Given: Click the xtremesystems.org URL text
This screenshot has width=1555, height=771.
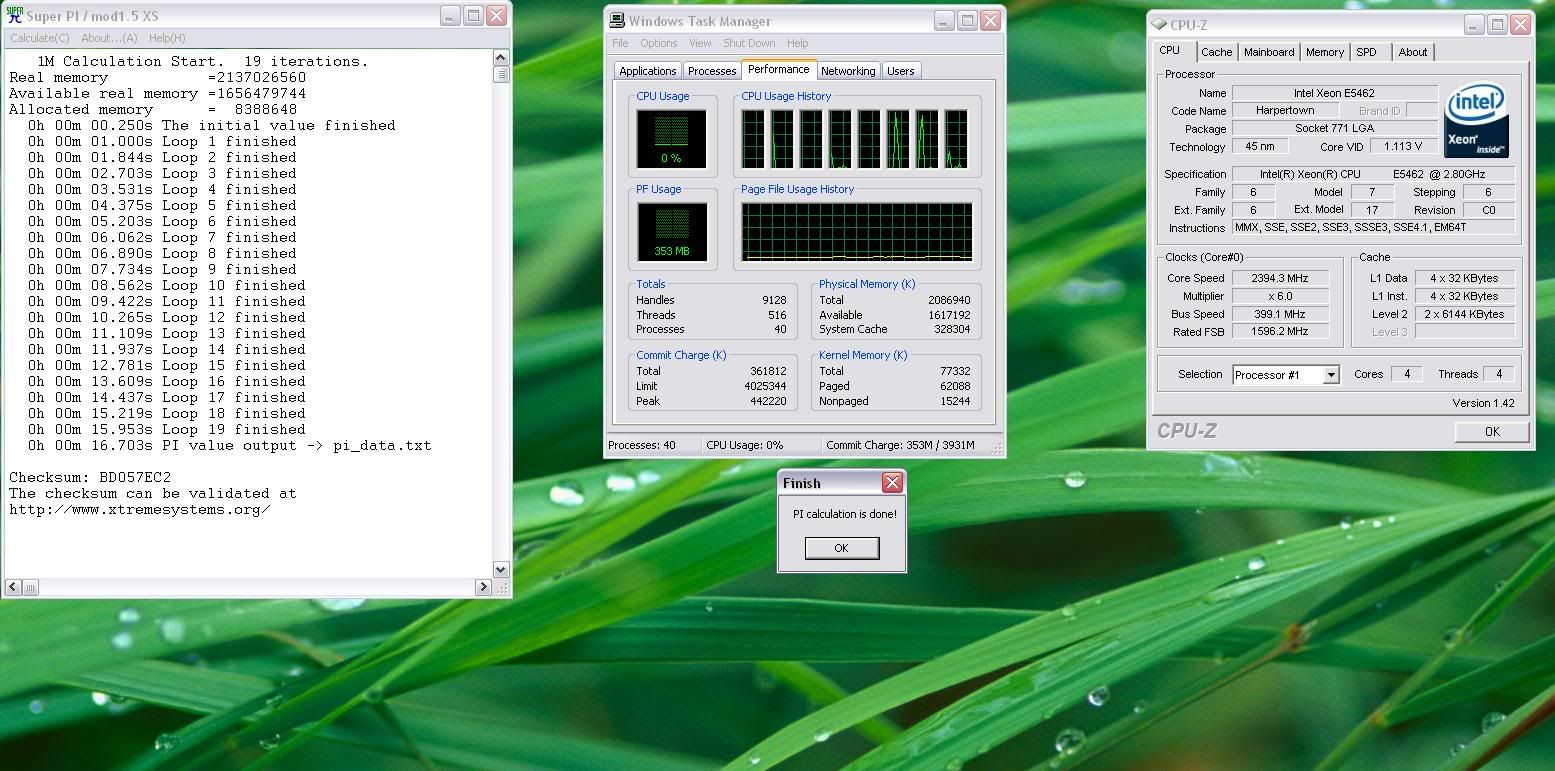Looking at the screenshot, I should (140, 509).
